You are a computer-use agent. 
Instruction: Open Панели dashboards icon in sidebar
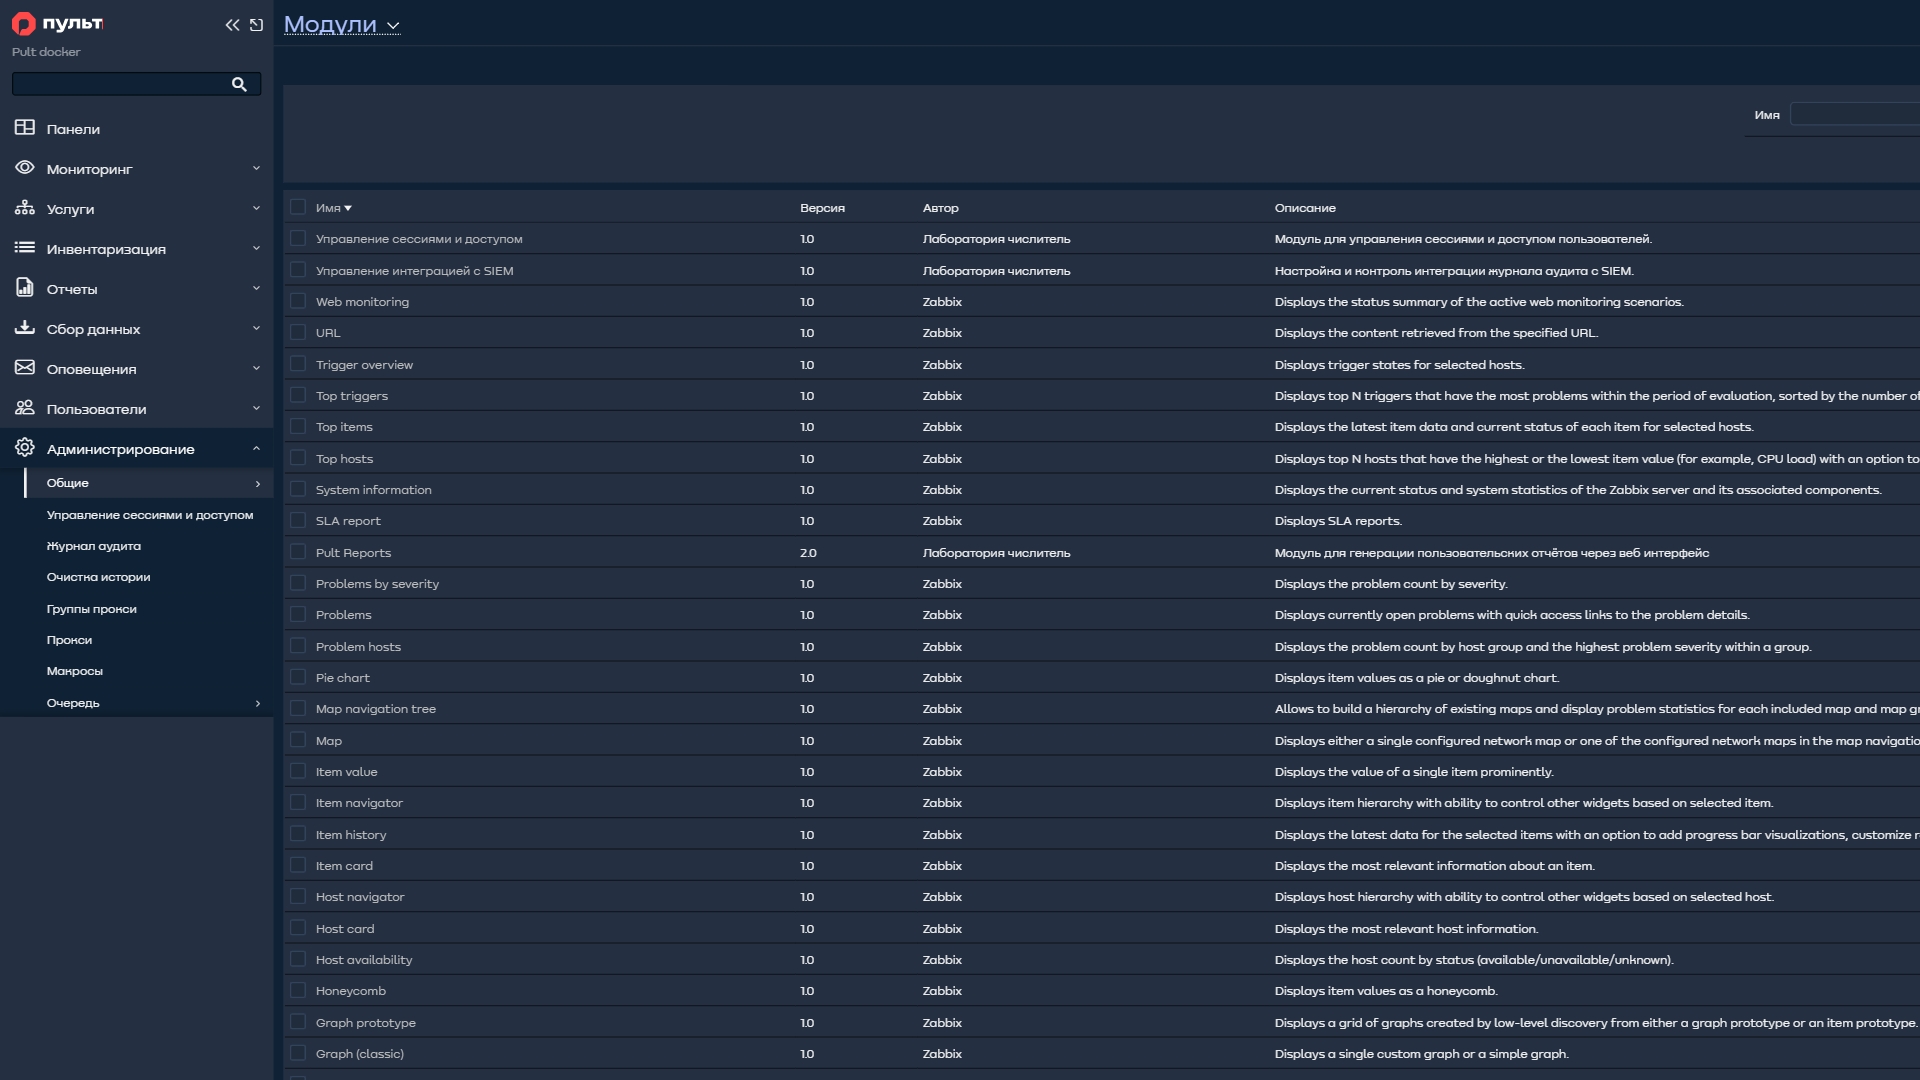click(25, 127)
